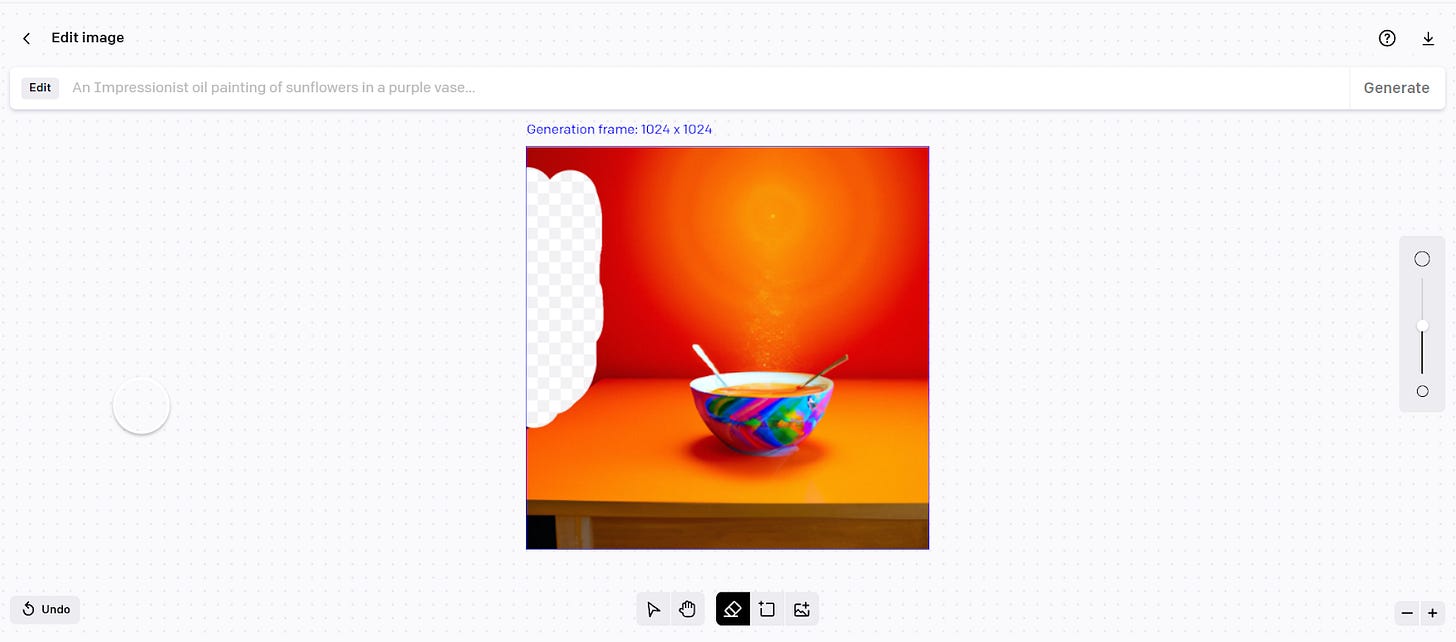Click the Generate button
Viewport: 1456px width, 642px height.
(x=1396, y=87)
